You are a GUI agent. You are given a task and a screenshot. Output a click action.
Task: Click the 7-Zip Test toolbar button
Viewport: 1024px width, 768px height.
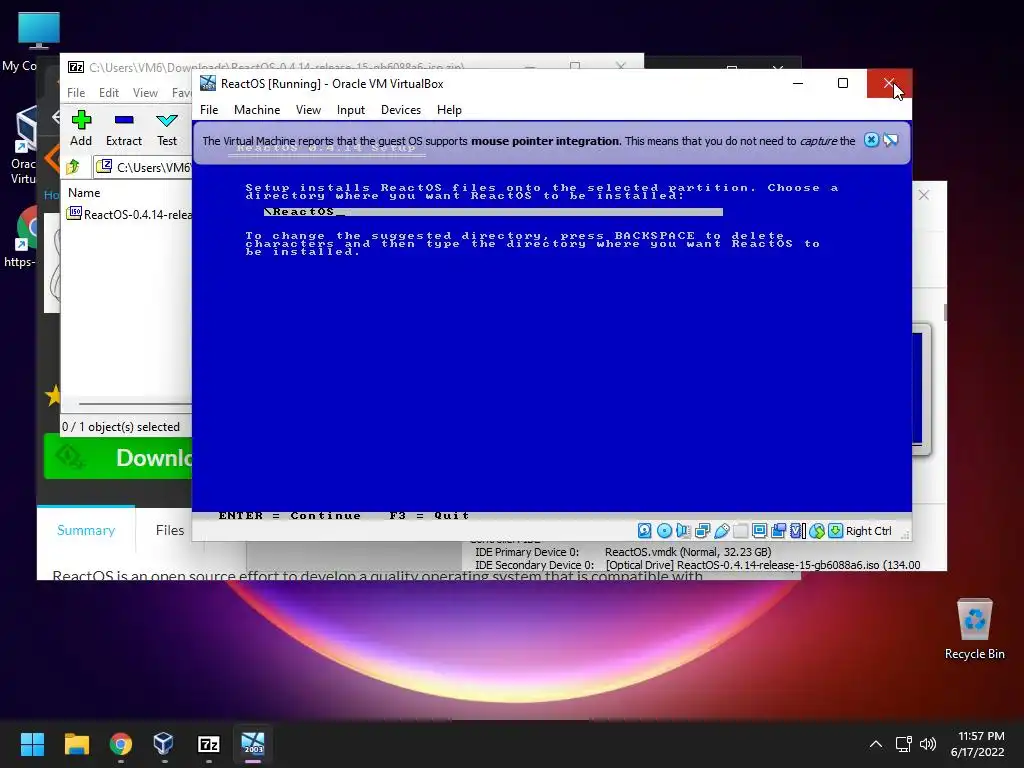point(167,128)
